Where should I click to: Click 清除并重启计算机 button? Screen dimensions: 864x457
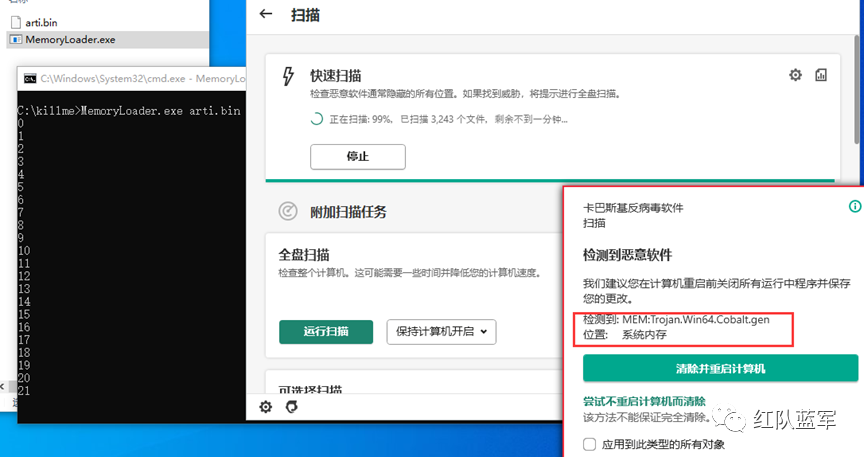click(720, 368)
